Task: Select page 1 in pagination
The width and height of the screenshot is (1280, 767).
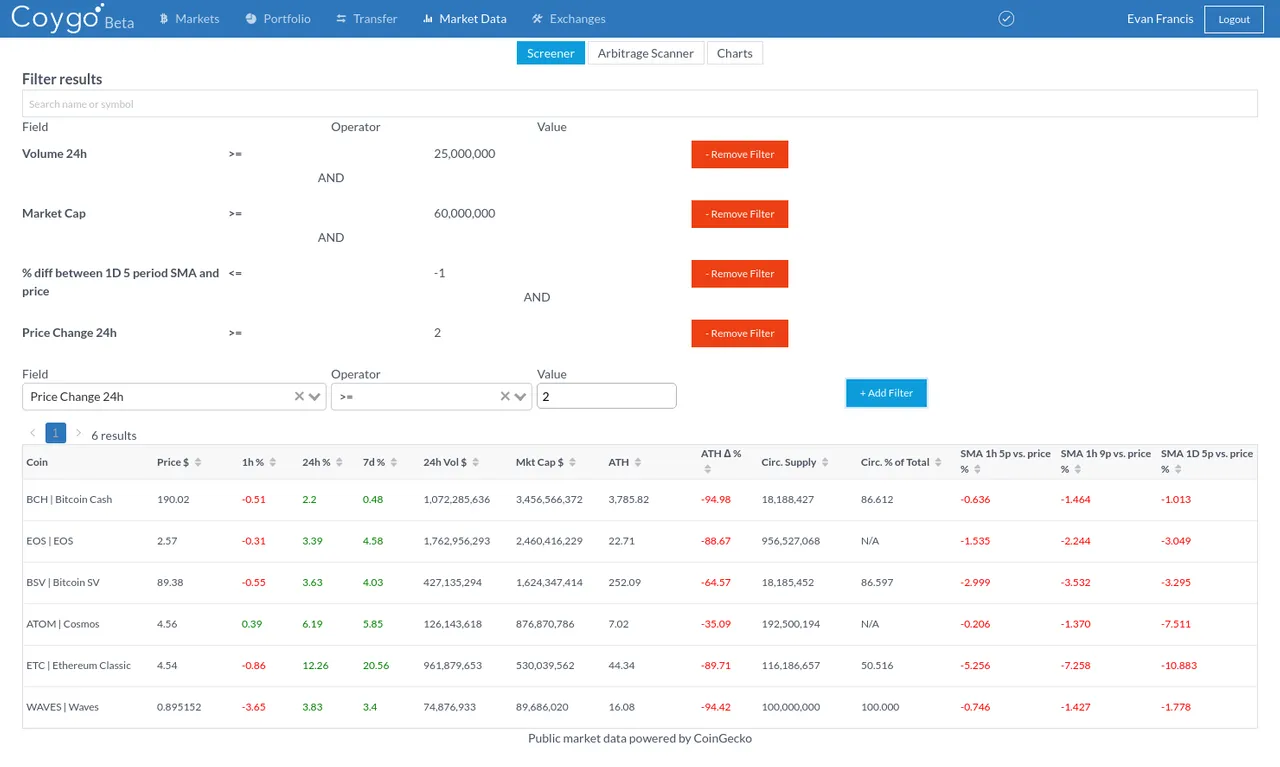Action: click(56, 433)
